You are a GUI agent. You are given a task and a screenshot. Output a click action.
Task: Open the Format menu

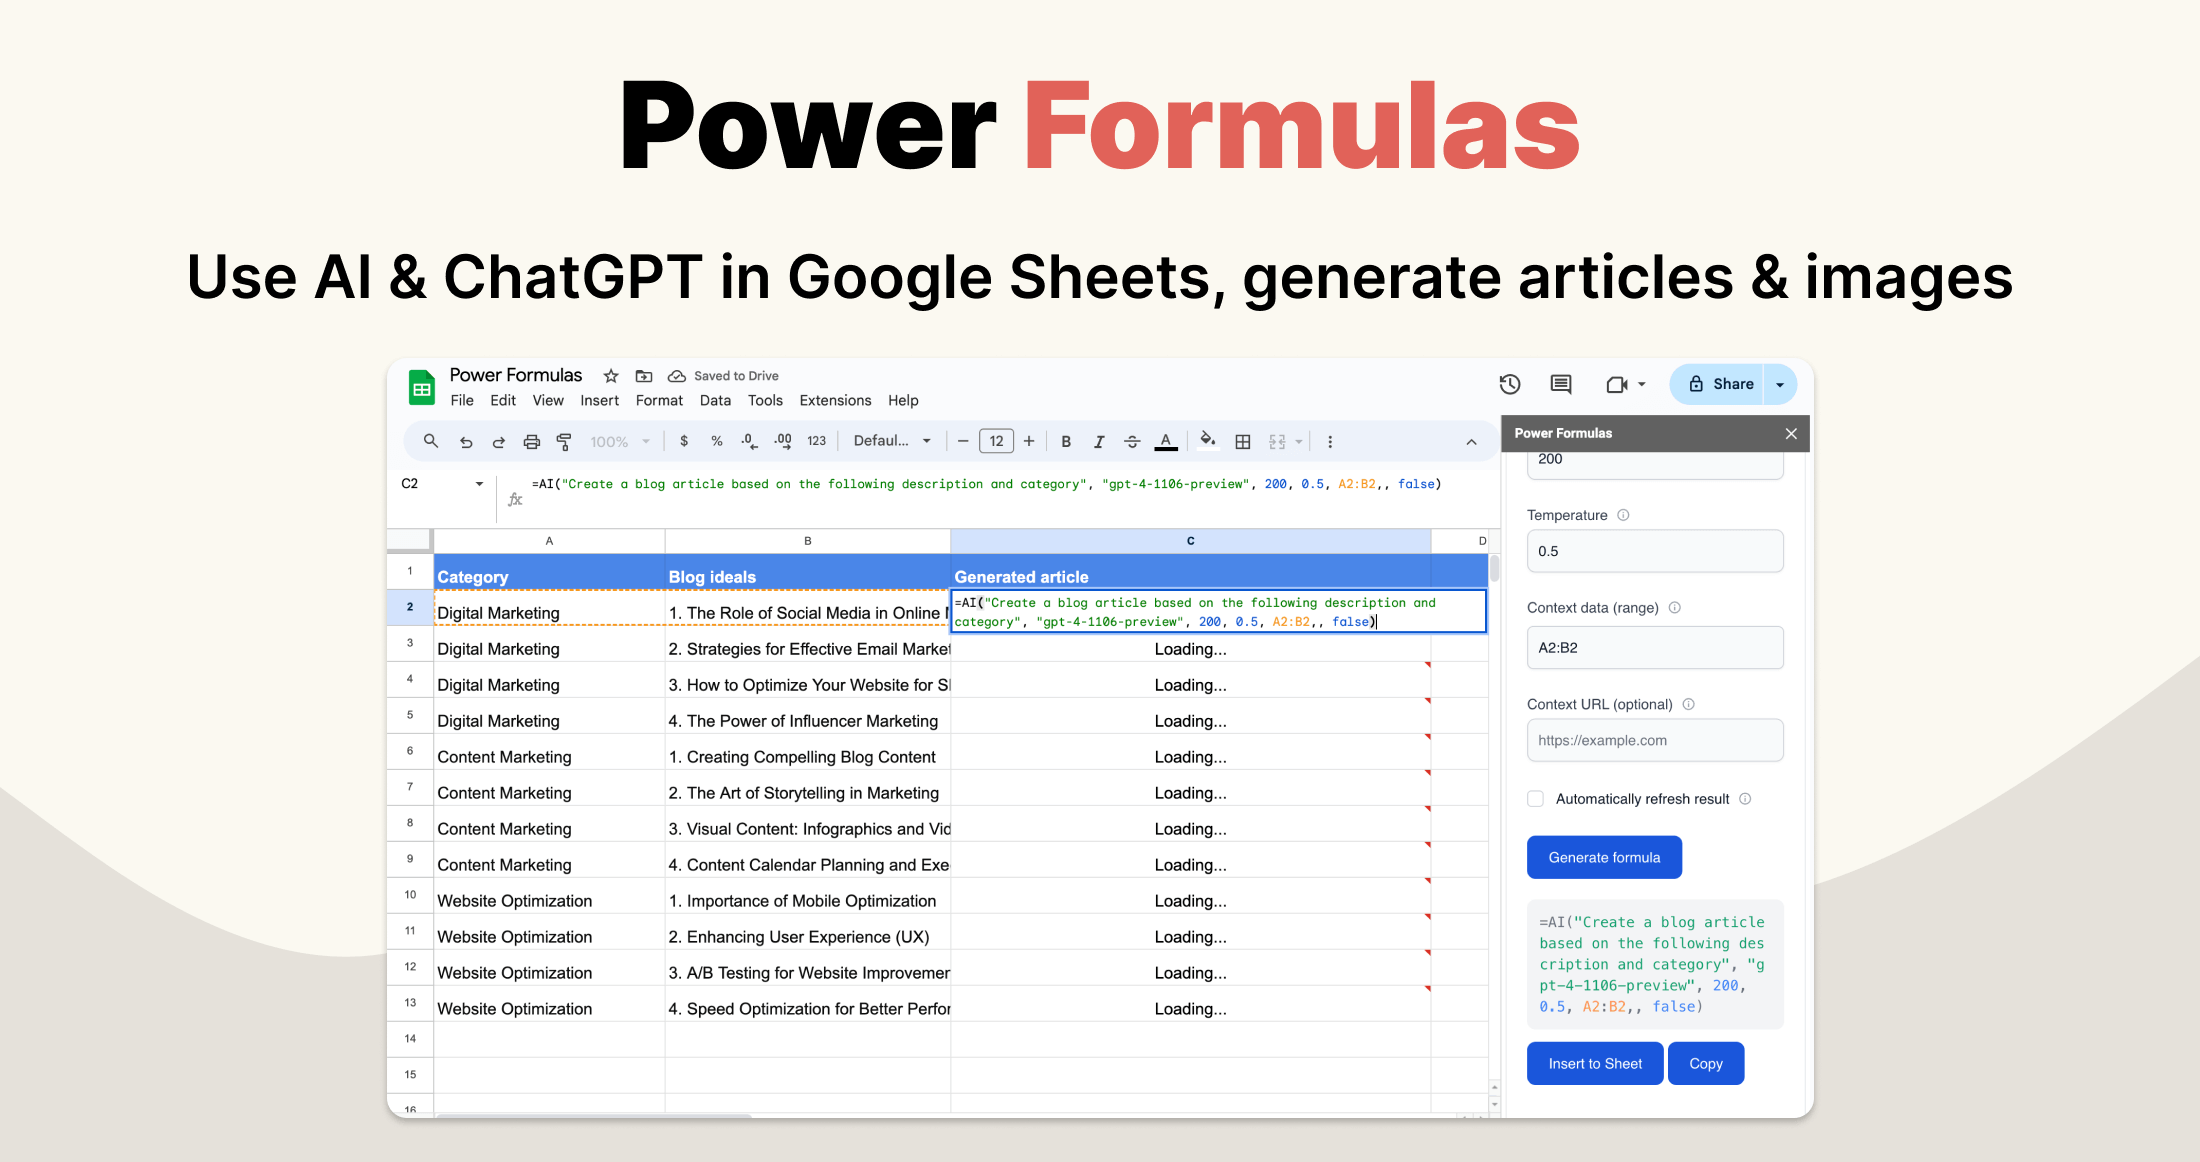tap(659, 400)
